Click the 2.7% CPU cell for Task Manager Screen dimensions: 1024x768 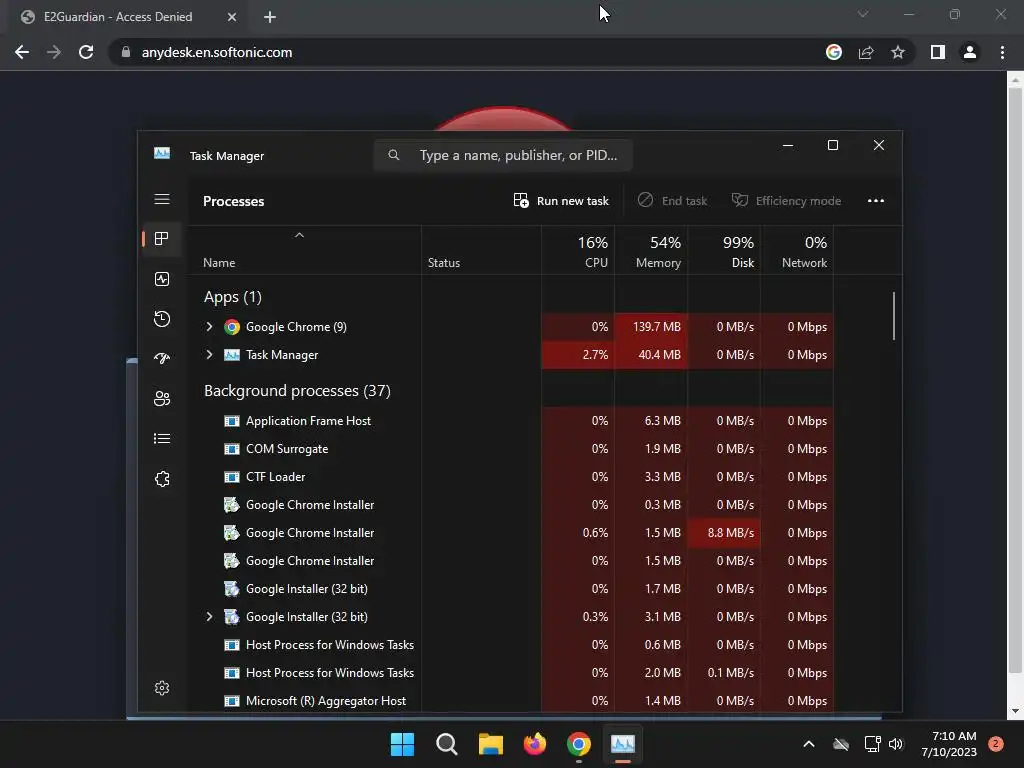pyautogui.click(x=578, y=355)
